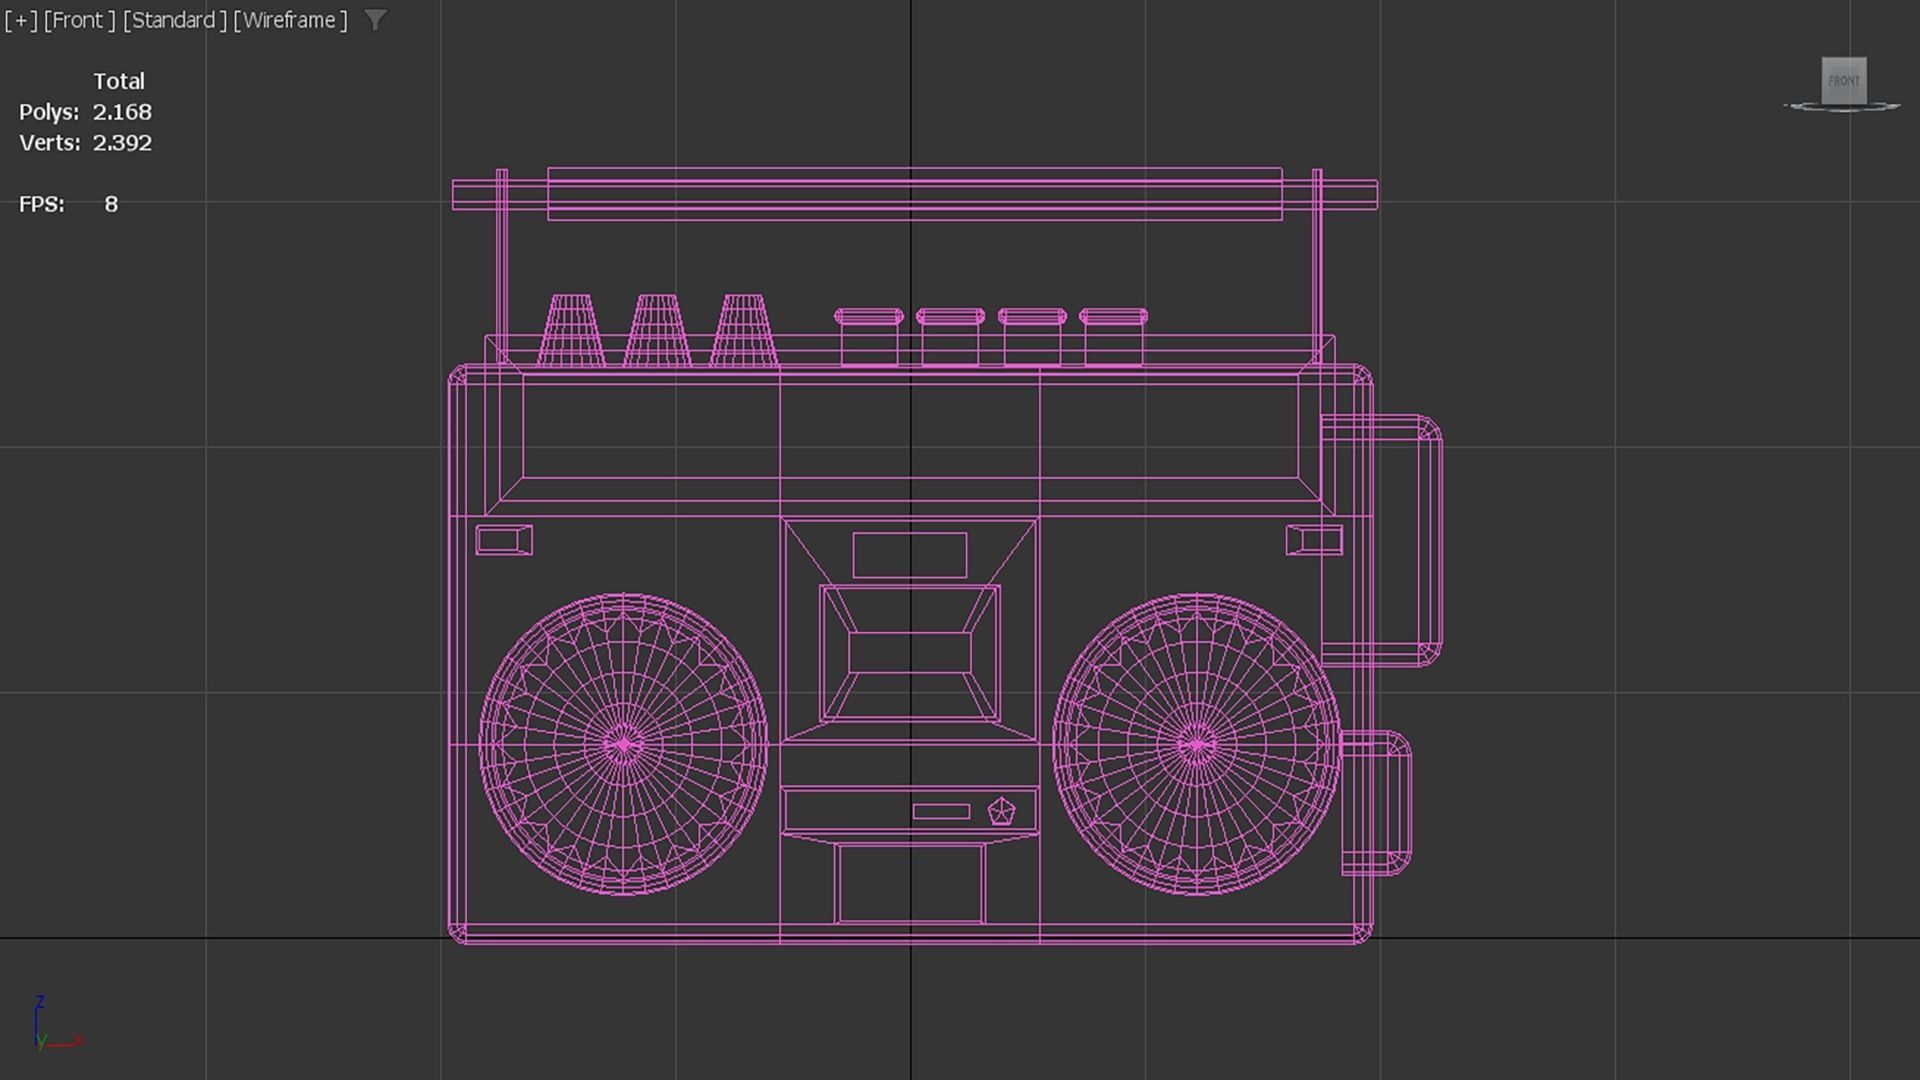
Task: Click the Polys count value 2.168
Action: pos(122,112)
